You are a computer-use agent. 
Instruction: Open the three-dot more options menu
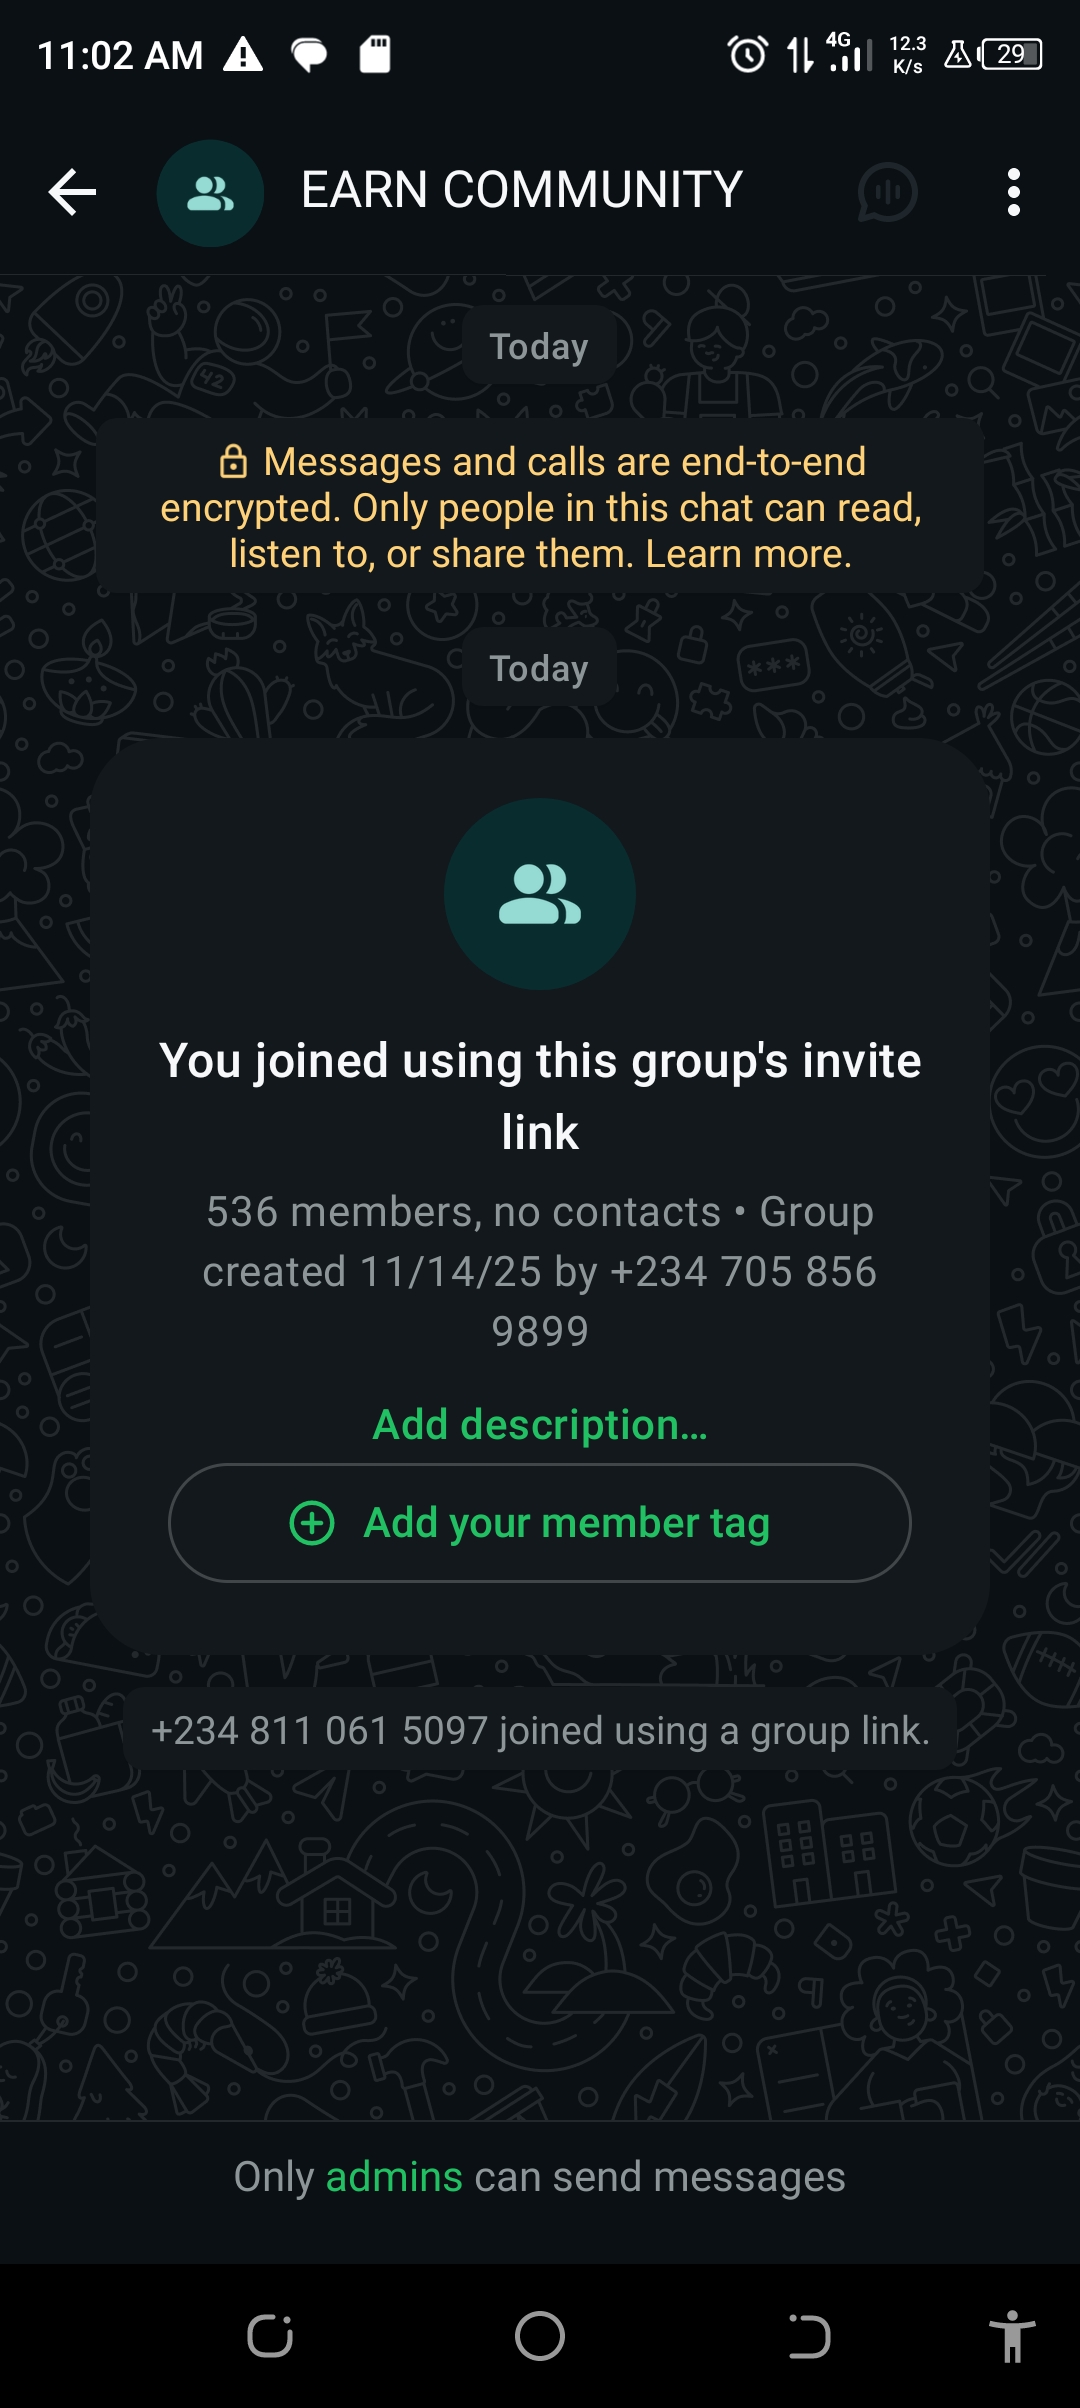tap(1014, 192)
